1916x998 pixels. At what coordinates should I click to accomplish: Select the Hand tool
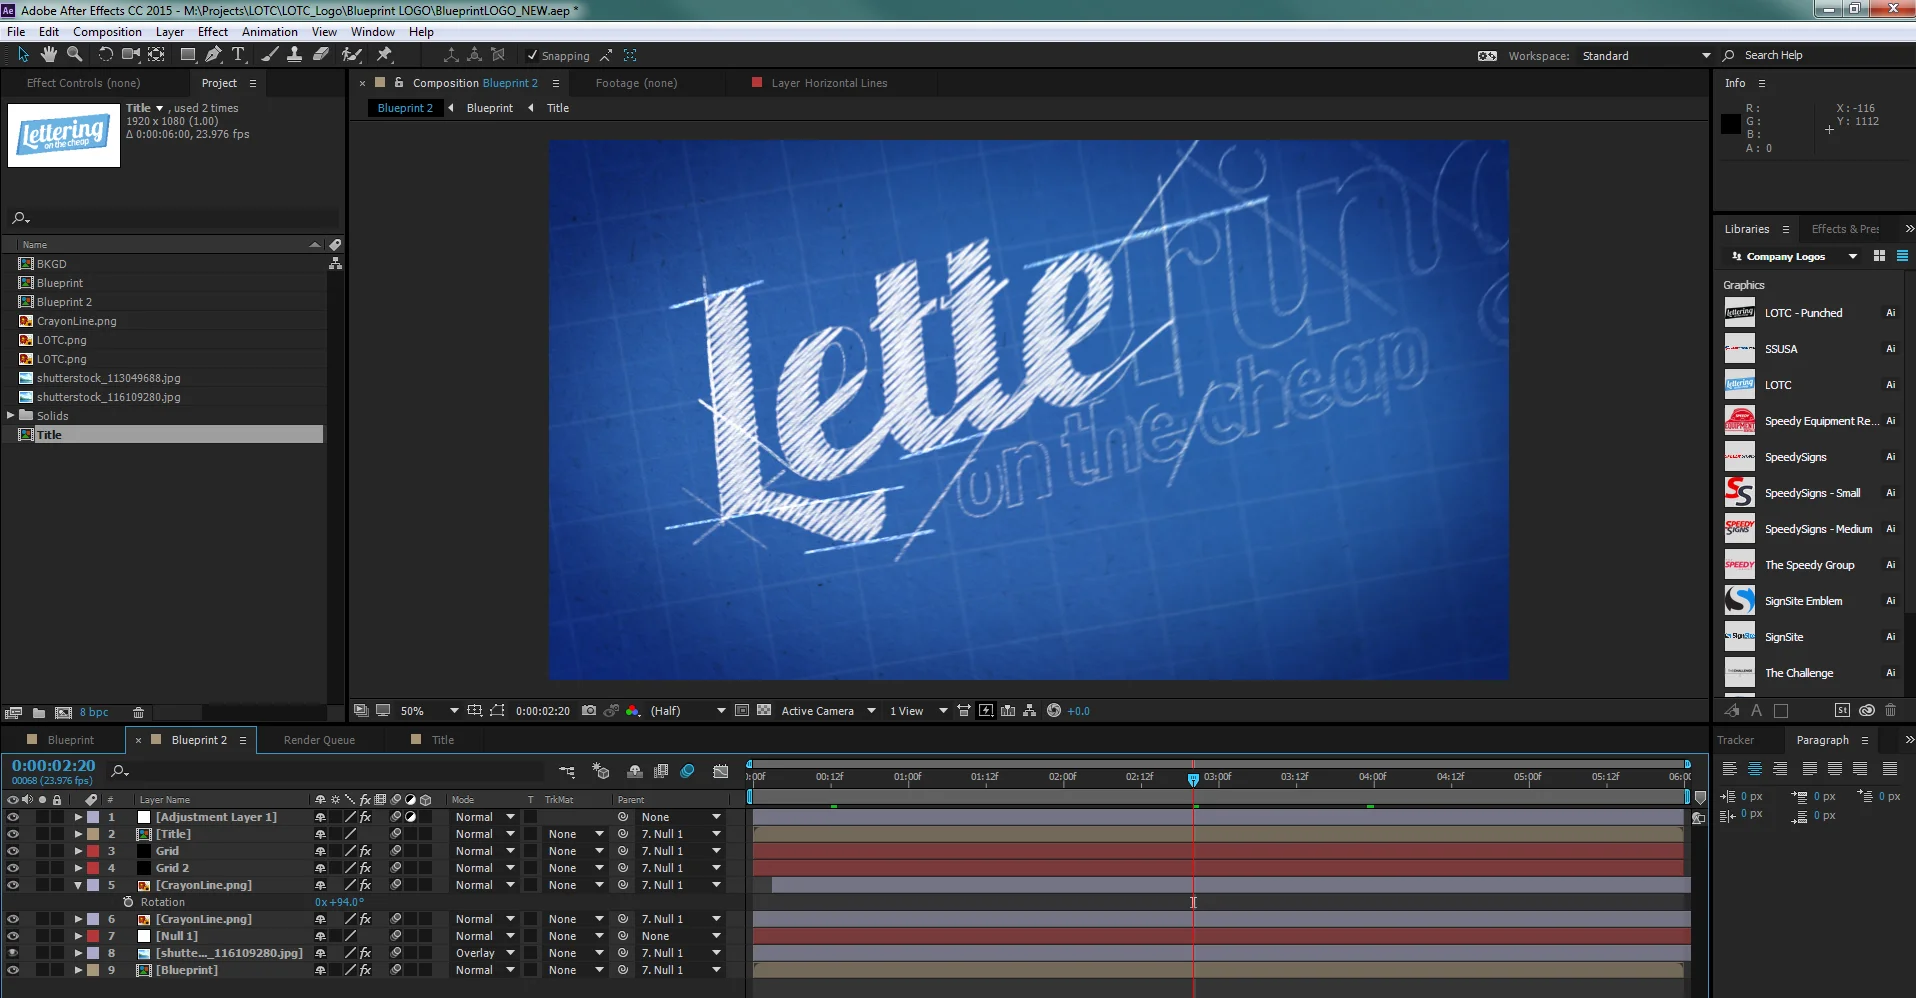48,55
